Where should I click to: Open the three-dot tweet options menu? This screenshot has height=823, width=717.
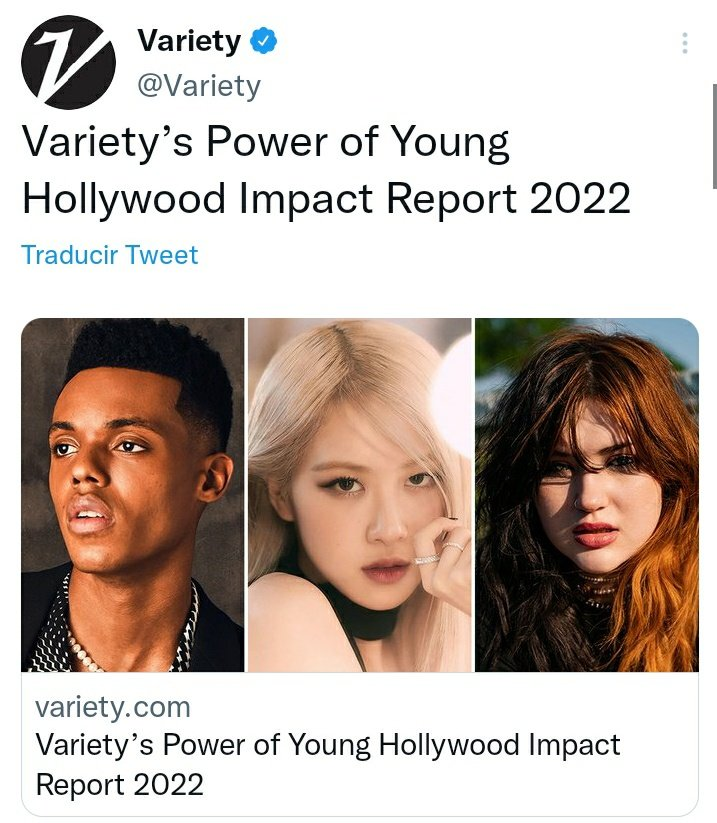684,43
